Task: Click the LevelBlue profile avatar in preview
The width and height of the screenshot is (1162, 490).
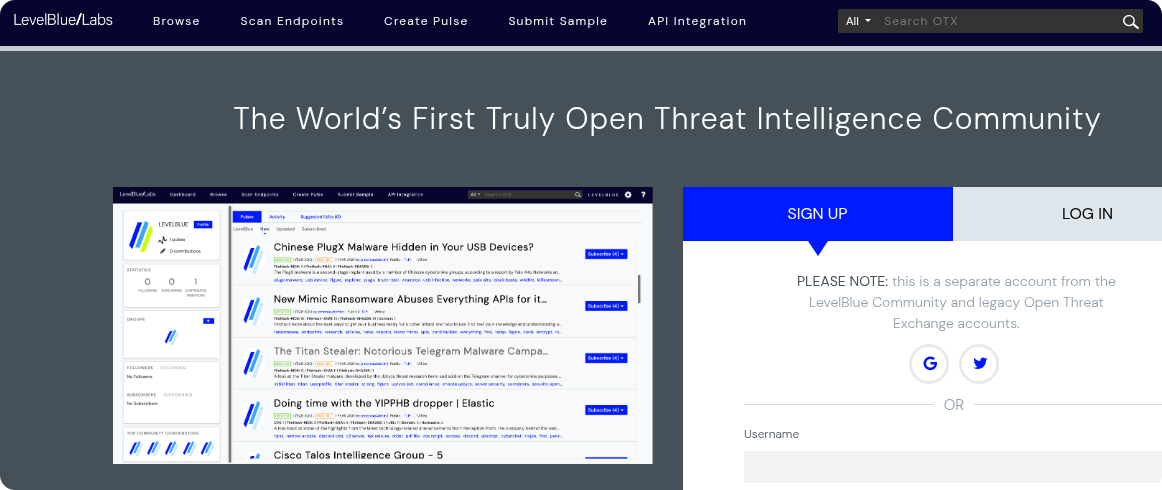Action: pyautogui.click(x=142, y=236)
